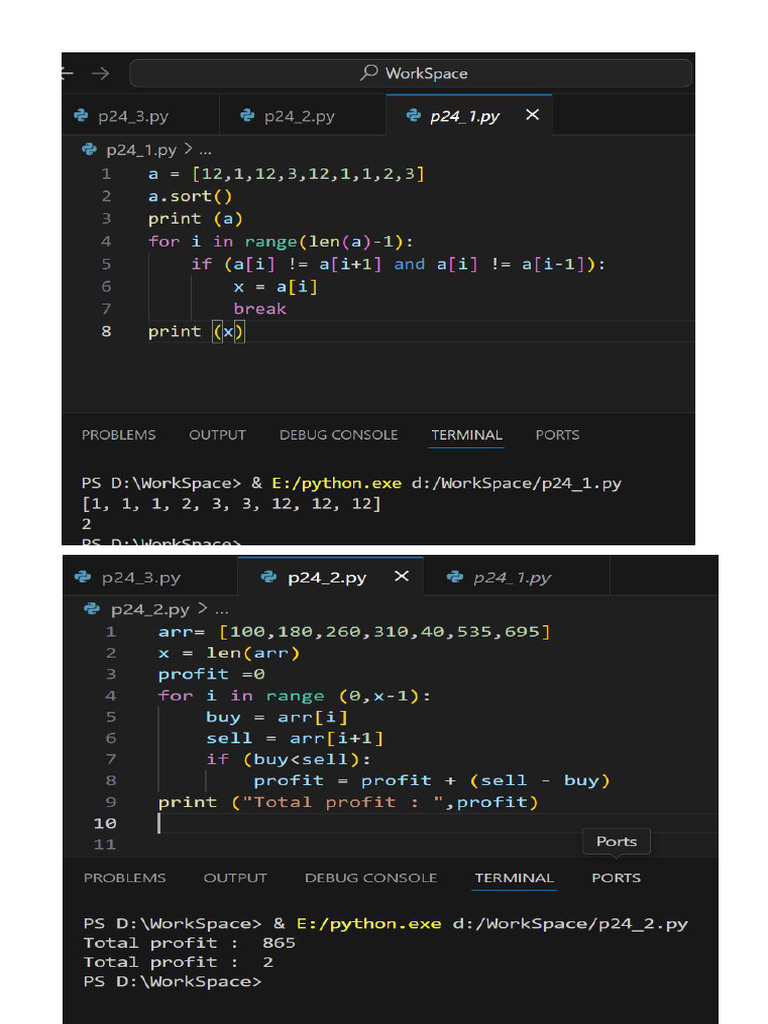This screenshot has height=1024, width=768.
Task: Click the 'if (buy<sell):' line
Action: (288, 760)
